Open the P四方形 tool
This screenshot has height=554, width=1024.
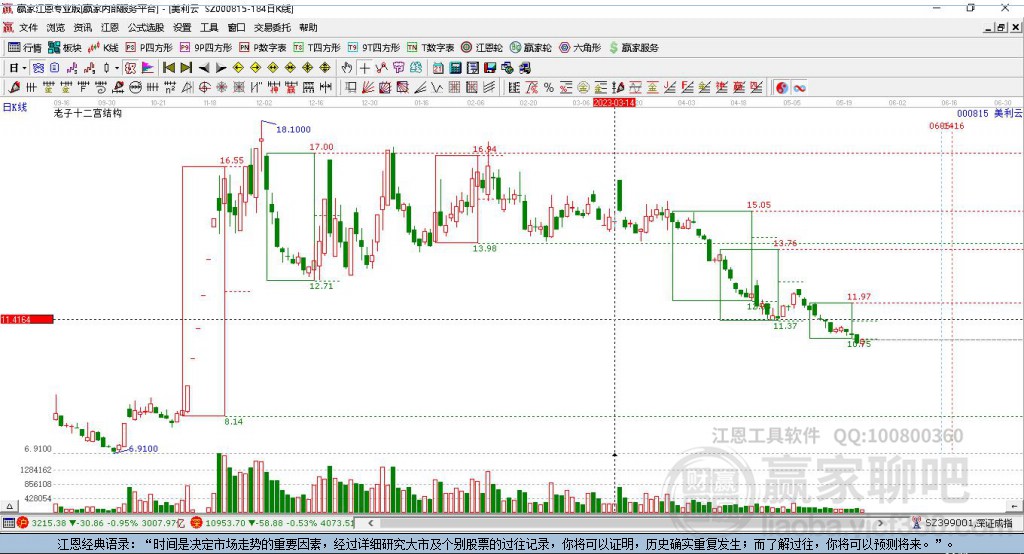149,48
